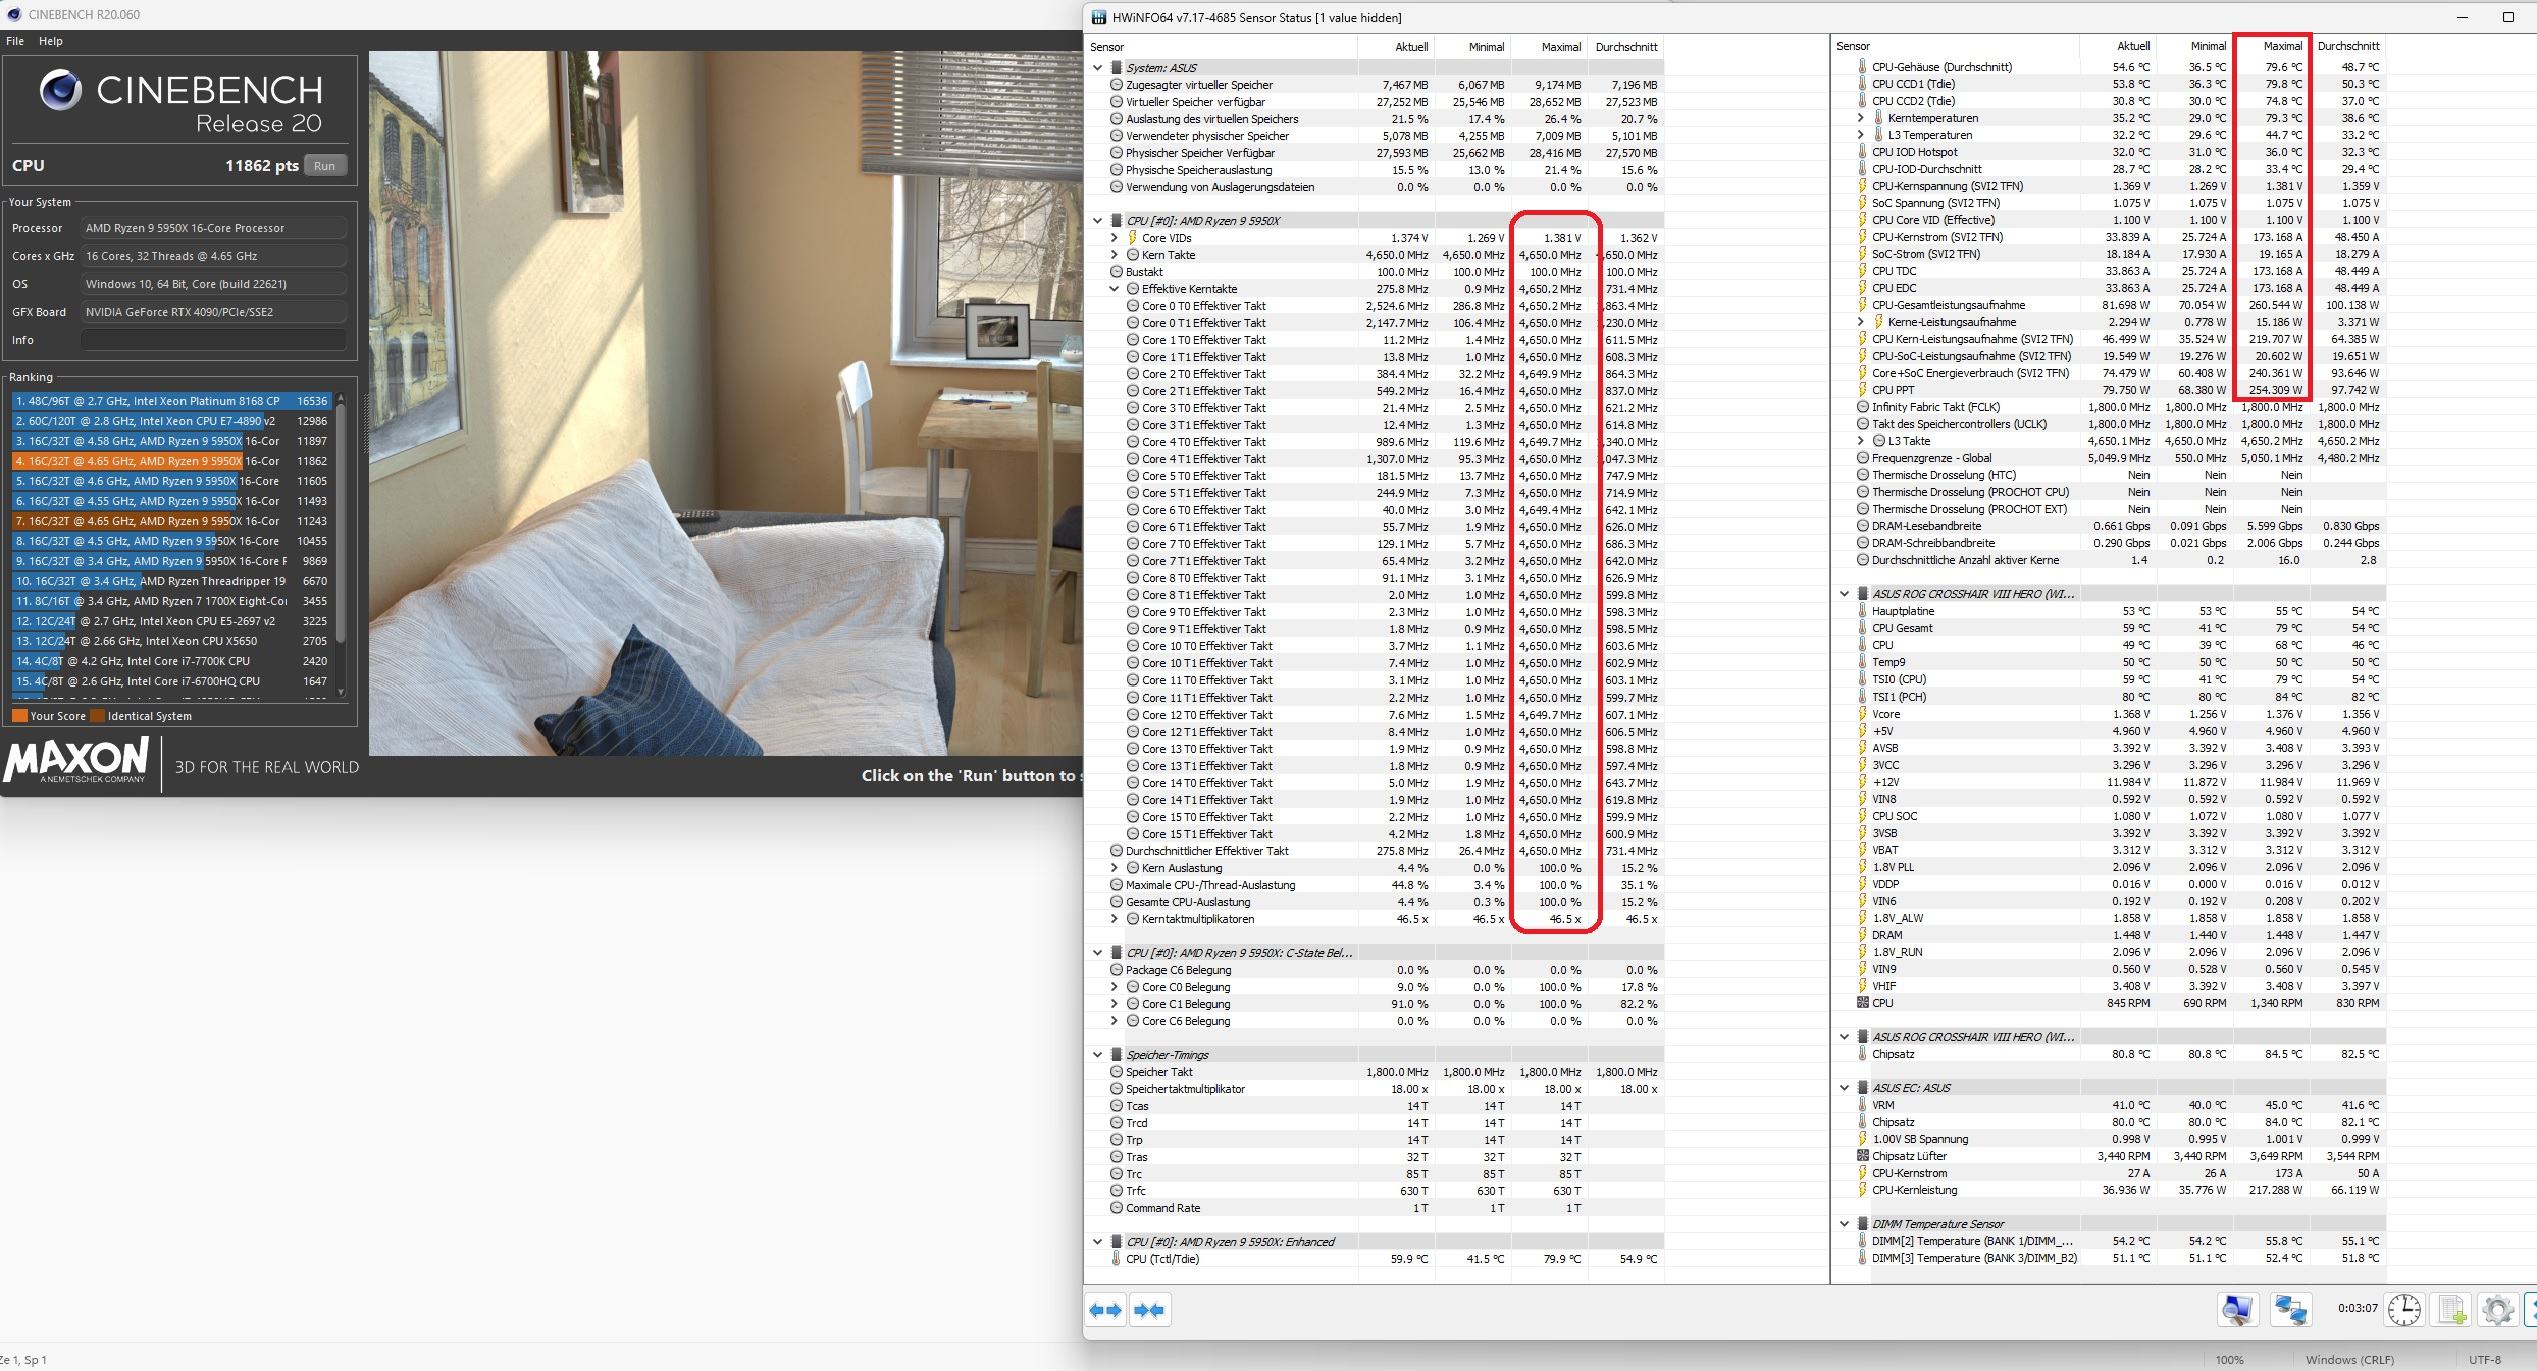Click the Aktuell column header in left pane
This screenshot has height=1371, width=2537.
1396,47
